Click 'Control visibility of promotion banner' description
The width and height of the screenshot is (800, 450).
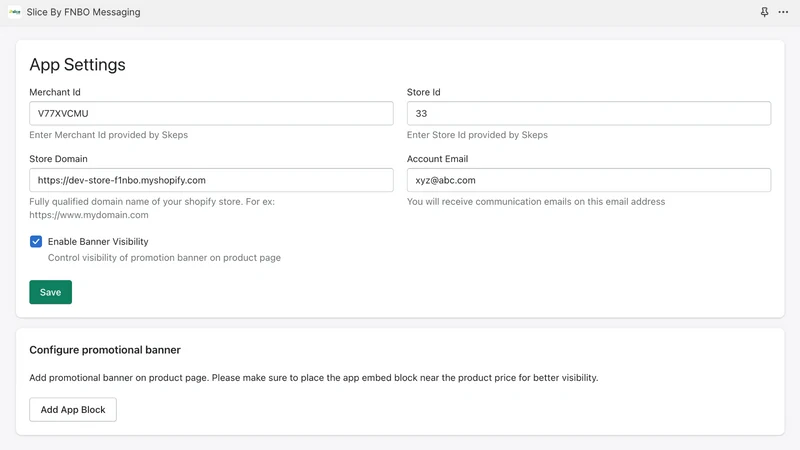(164, 258)
